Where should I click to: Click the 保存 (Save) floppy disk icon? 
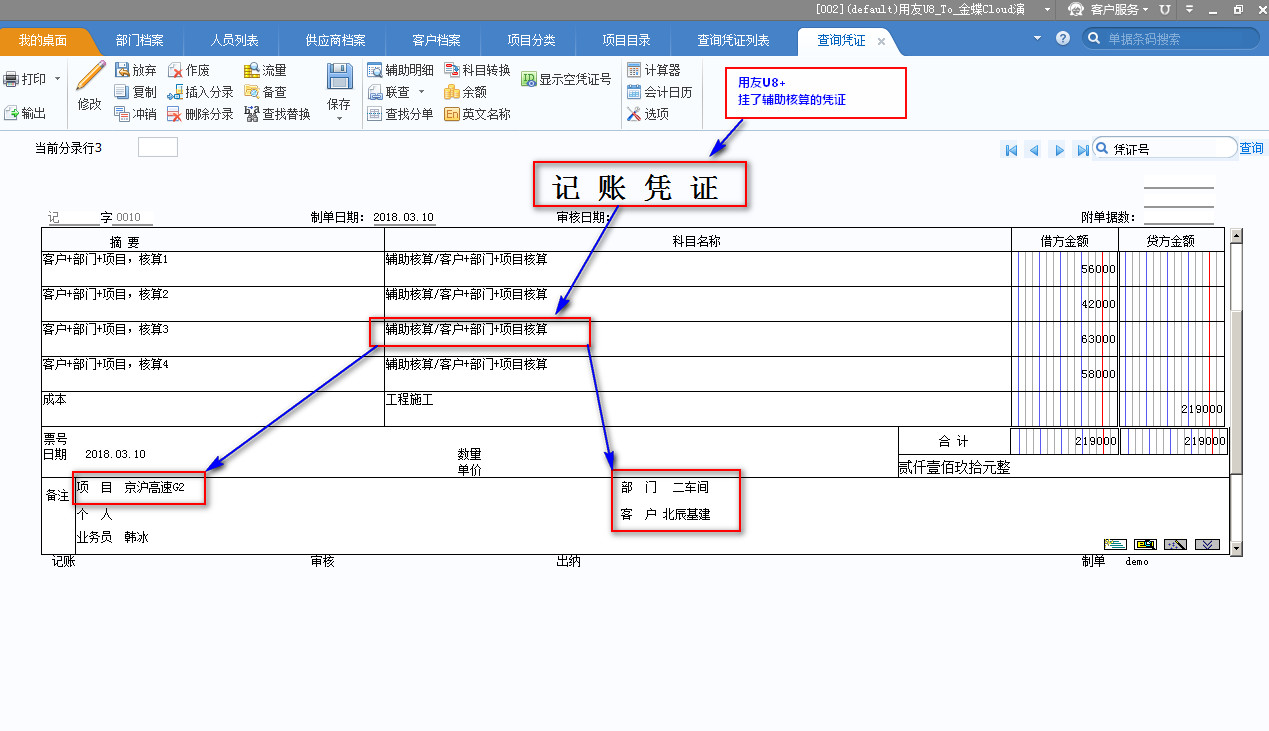(x=339, y=78)
